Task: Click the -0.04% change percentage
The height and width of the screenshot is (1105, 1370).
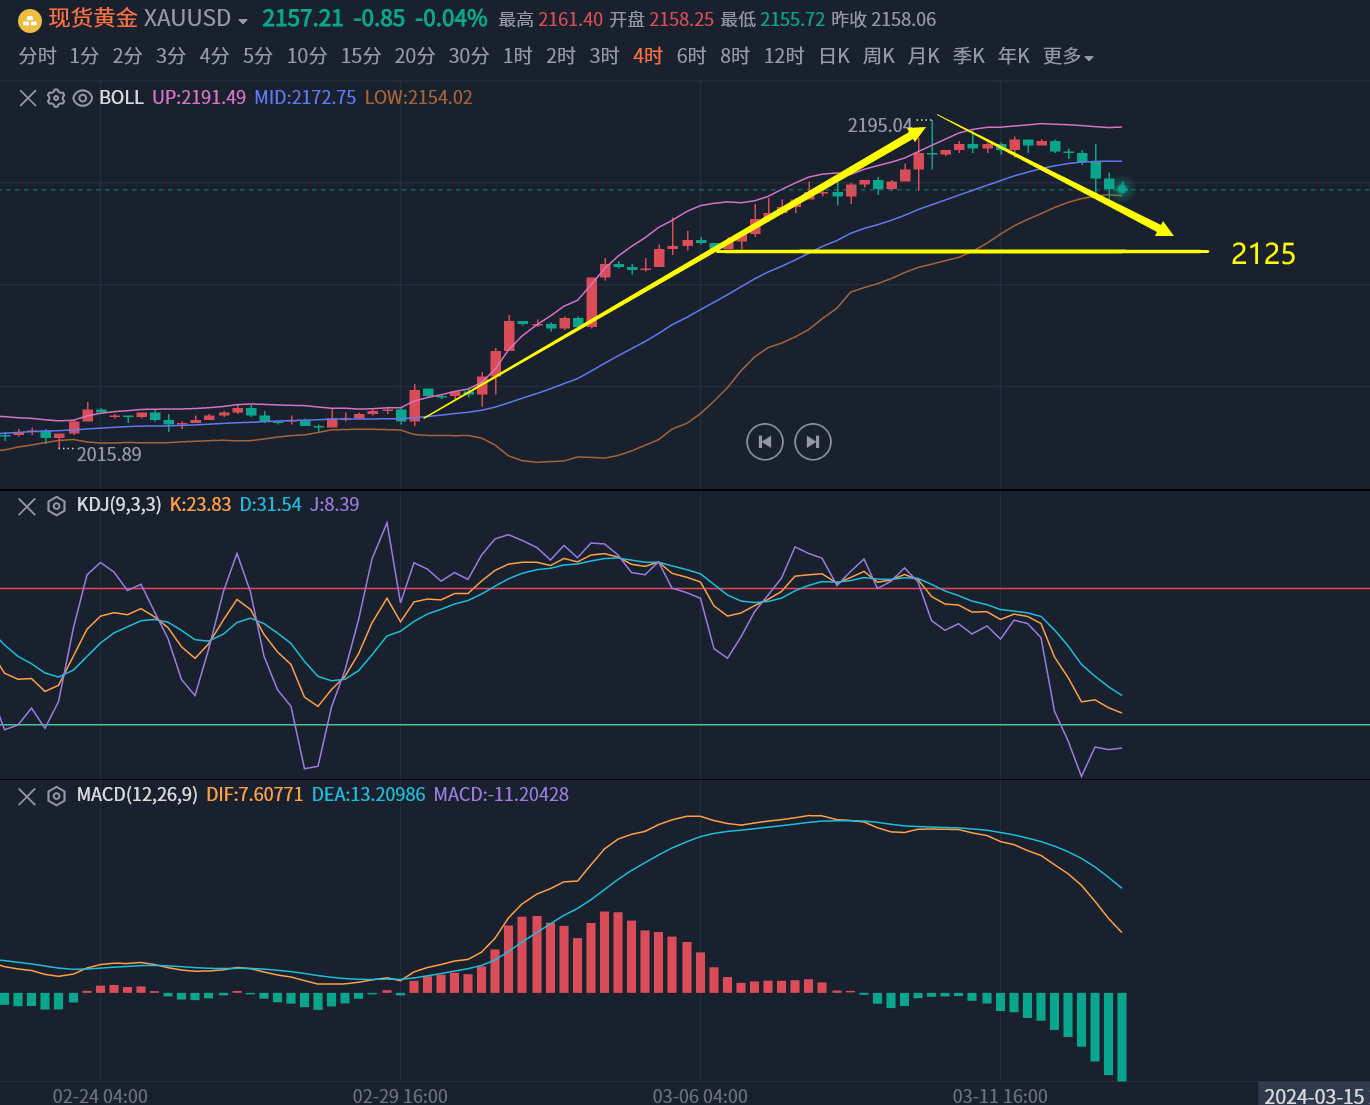Action: pos(451,19)
